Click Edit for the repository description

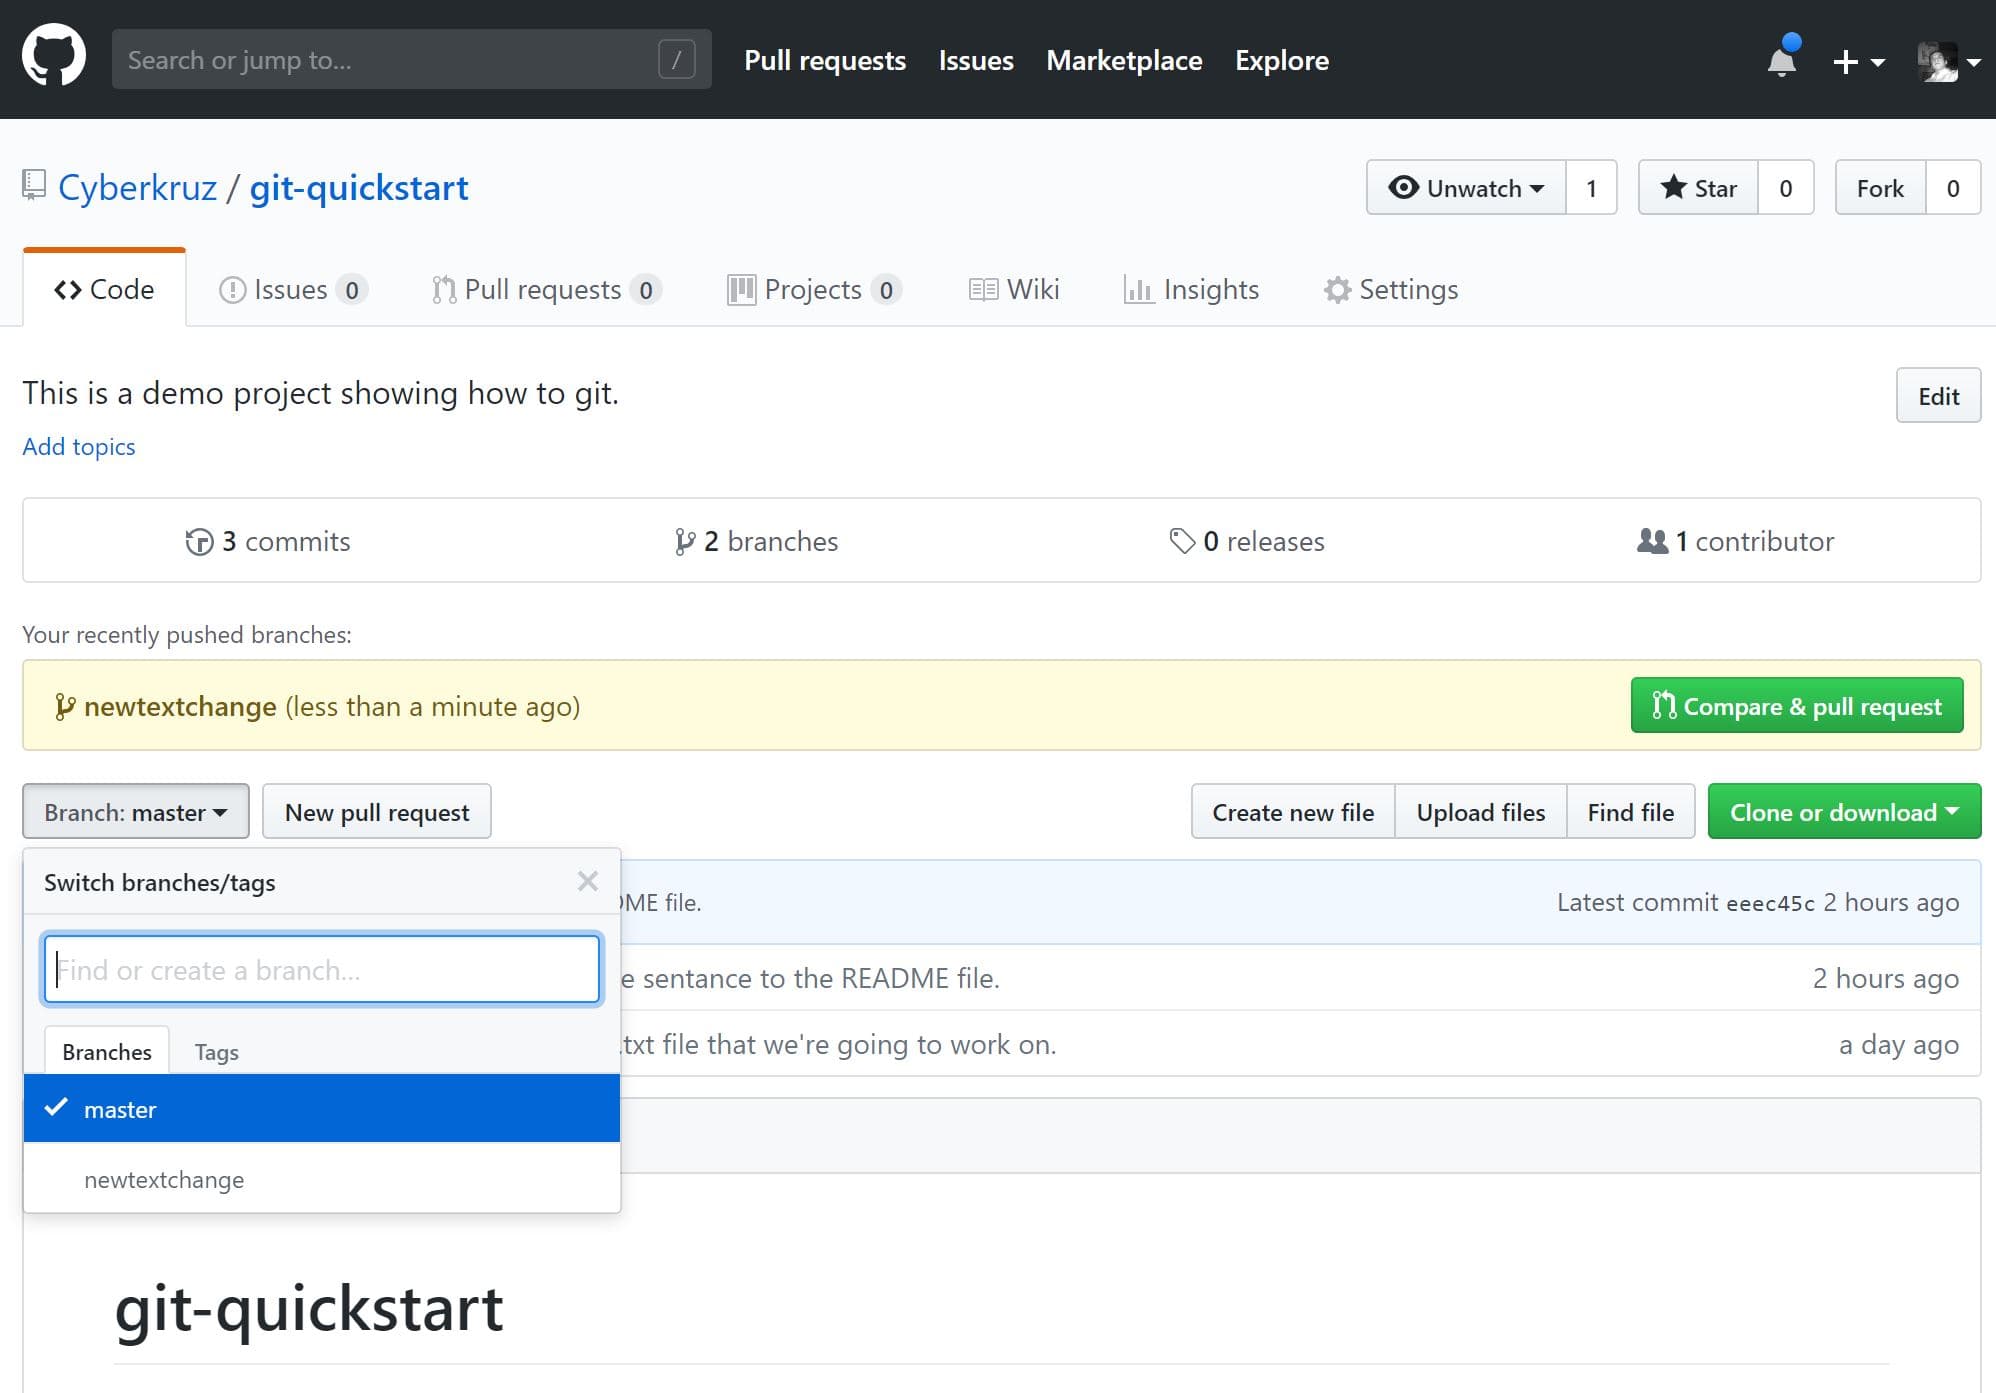(x=1938, y=396)
